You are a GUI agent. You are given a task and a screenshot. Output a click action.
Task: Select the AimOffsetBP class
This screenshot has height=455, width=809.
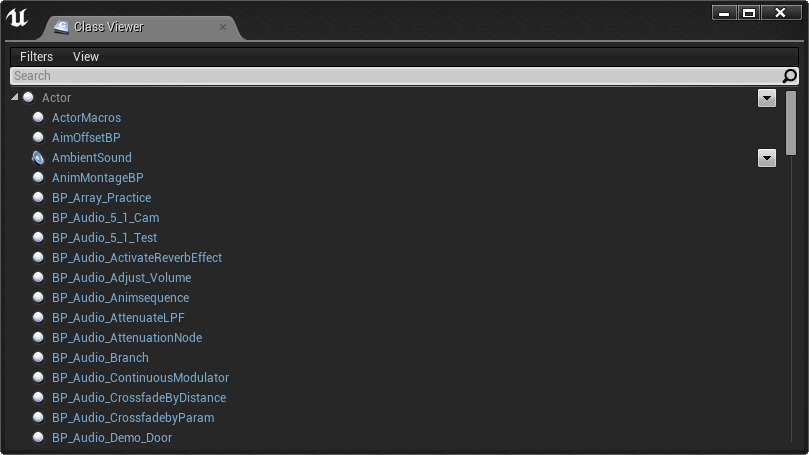tap(86, 138)
